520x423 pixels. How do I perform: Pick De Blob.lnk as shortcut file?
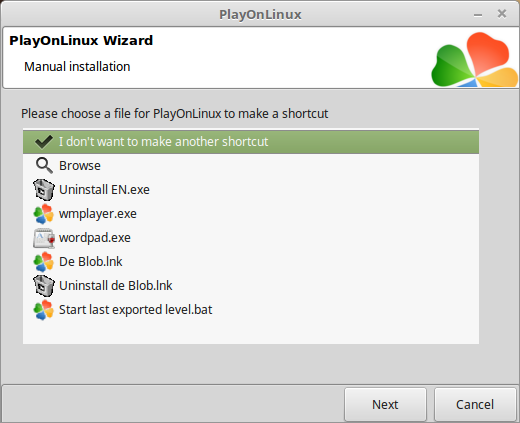tap(251, 262)
